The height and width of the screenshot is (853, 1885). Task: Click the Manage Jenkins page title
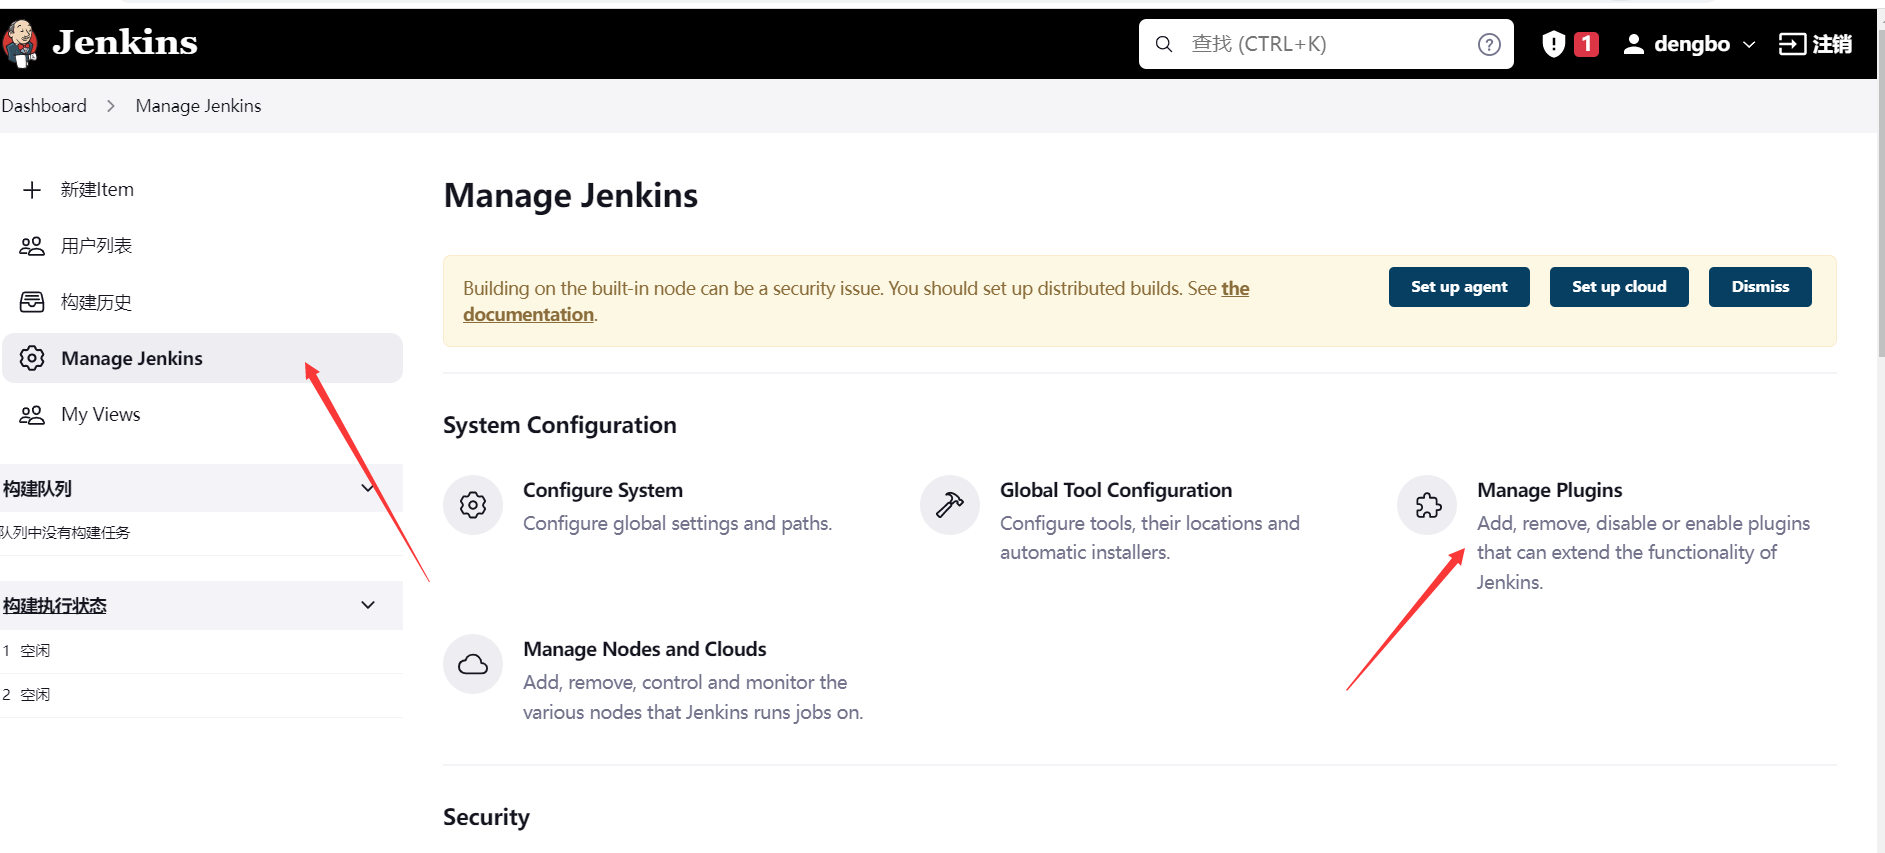click(x=571, y=195)
